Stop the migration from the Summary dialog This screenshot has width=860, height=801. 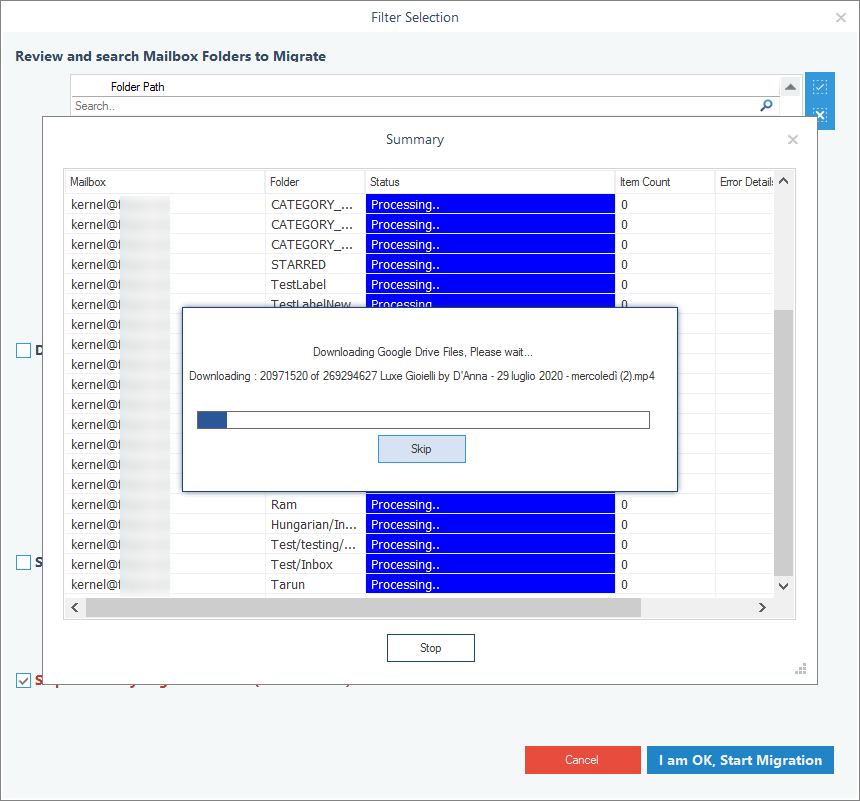[x=431, y=648]
